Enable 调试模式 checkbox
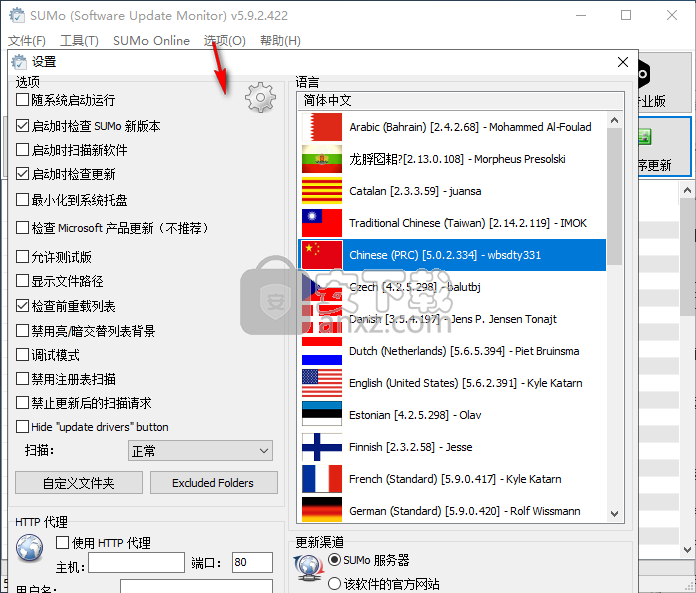This screenshot has width=696, height=593. (x=22, y=355)
